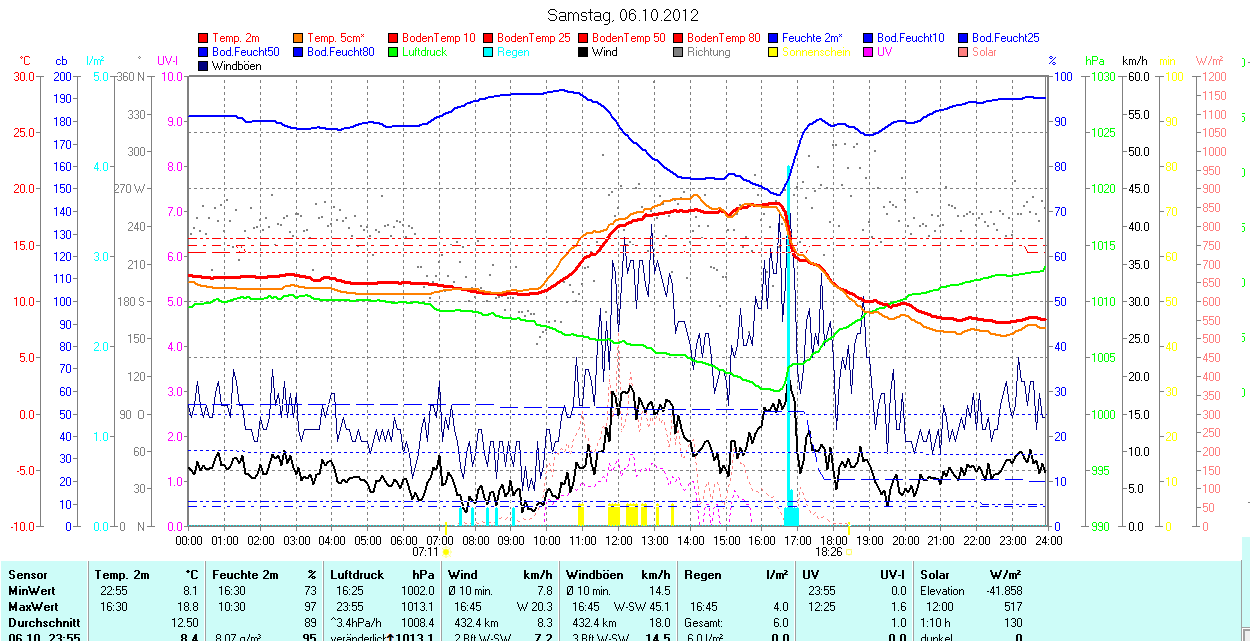Click the chart title Samstag, 06.10.2012

(x=624, y=15)
